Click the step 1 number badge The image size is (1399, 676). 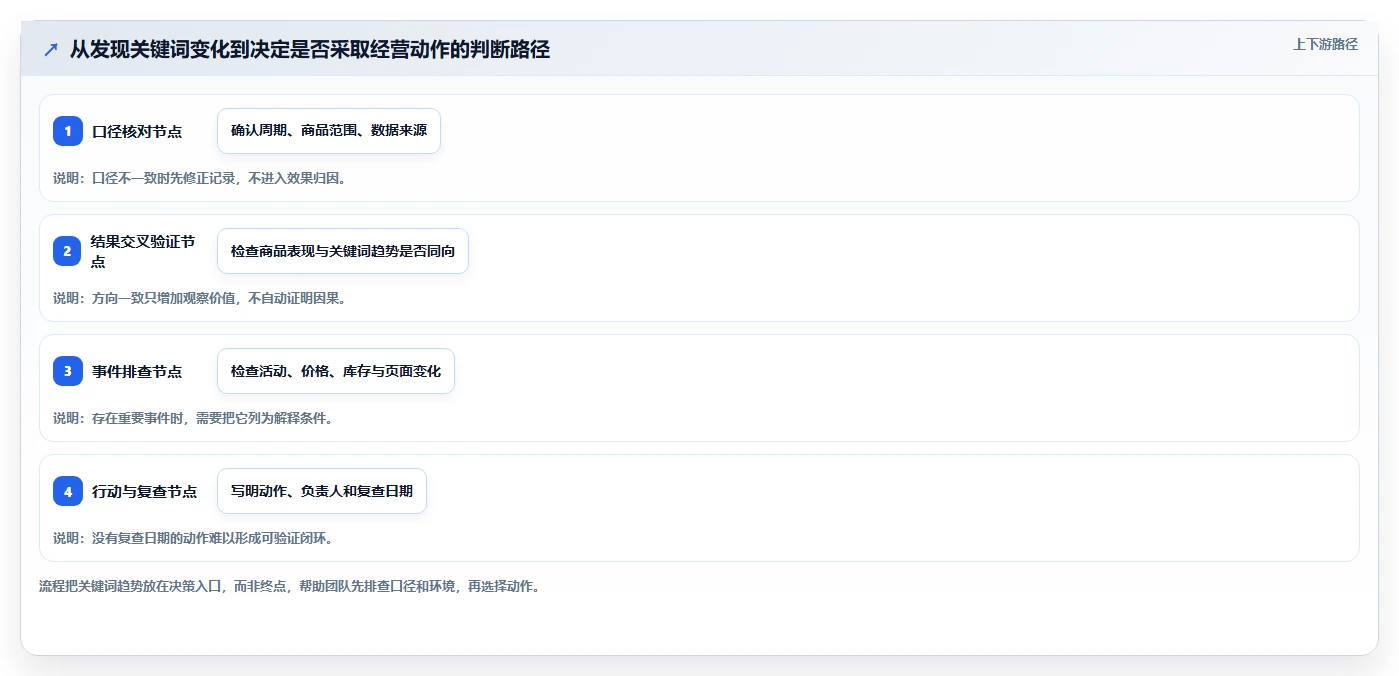(68, 131)
